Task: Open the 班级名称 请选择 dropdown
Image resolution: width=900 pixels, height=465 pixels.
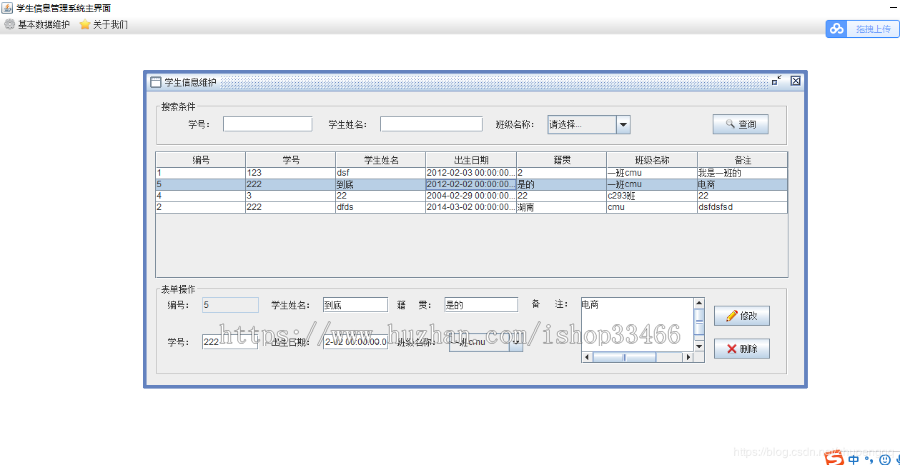Action: pyautogui.click(x=589, y=125)
